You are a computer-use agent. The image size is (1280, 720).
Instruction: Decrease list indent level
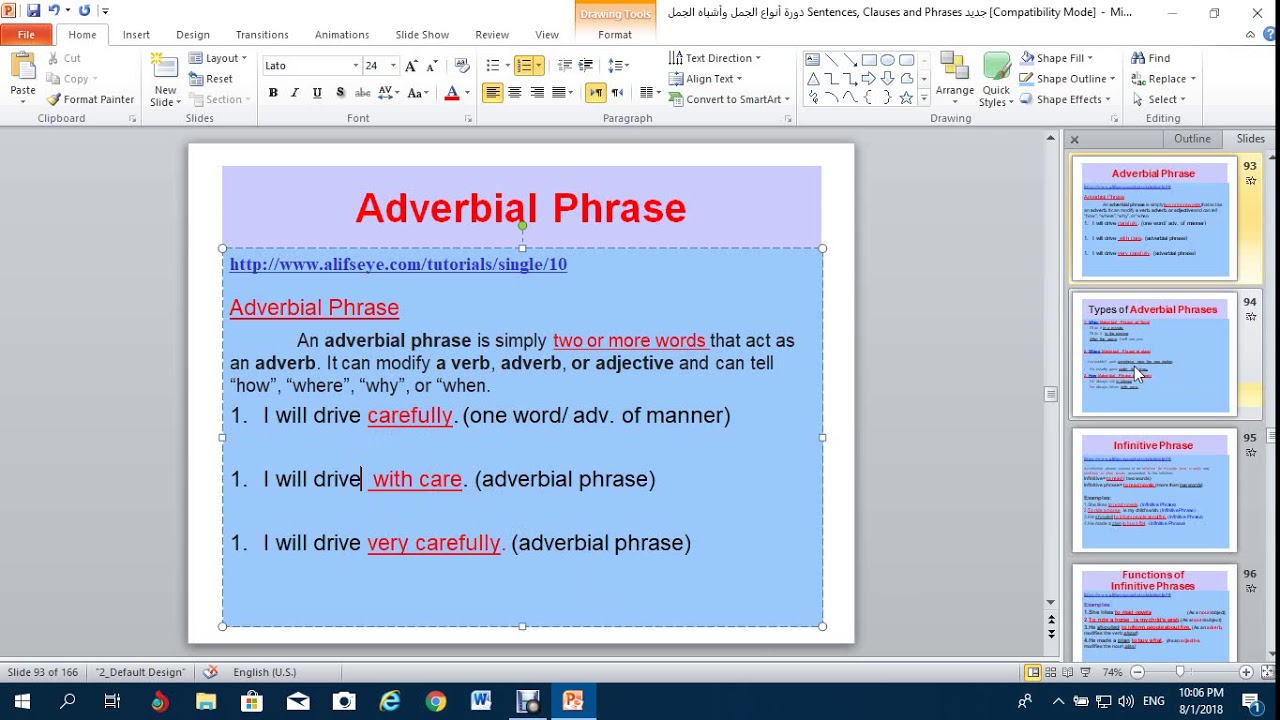(565, 65)
